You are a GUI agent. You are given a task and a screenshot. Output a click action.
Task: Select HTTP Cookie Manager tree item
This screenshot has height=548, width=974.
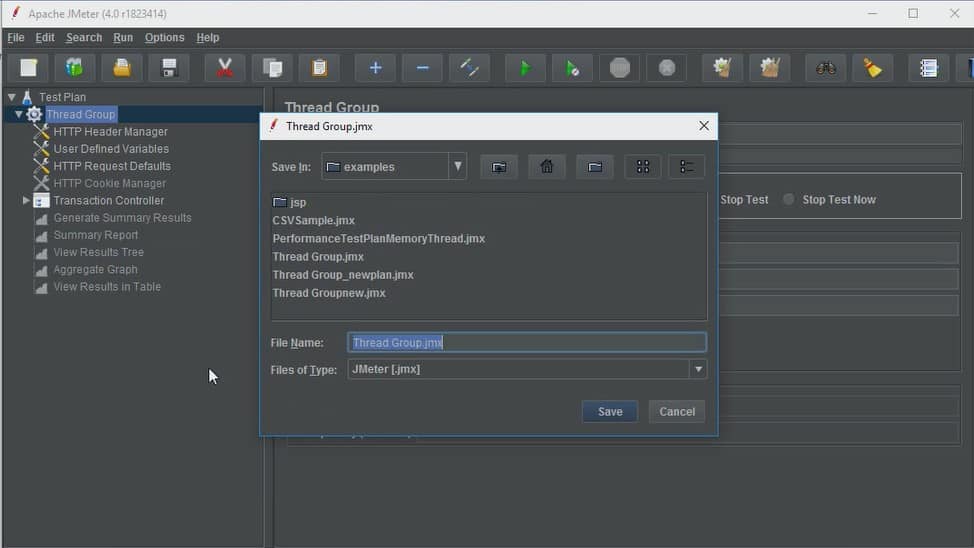[x=109, y=183]
